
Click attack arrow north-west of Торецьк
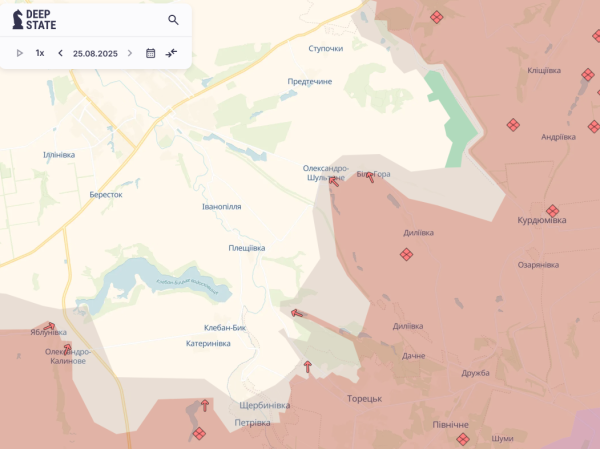coord(307,367)
